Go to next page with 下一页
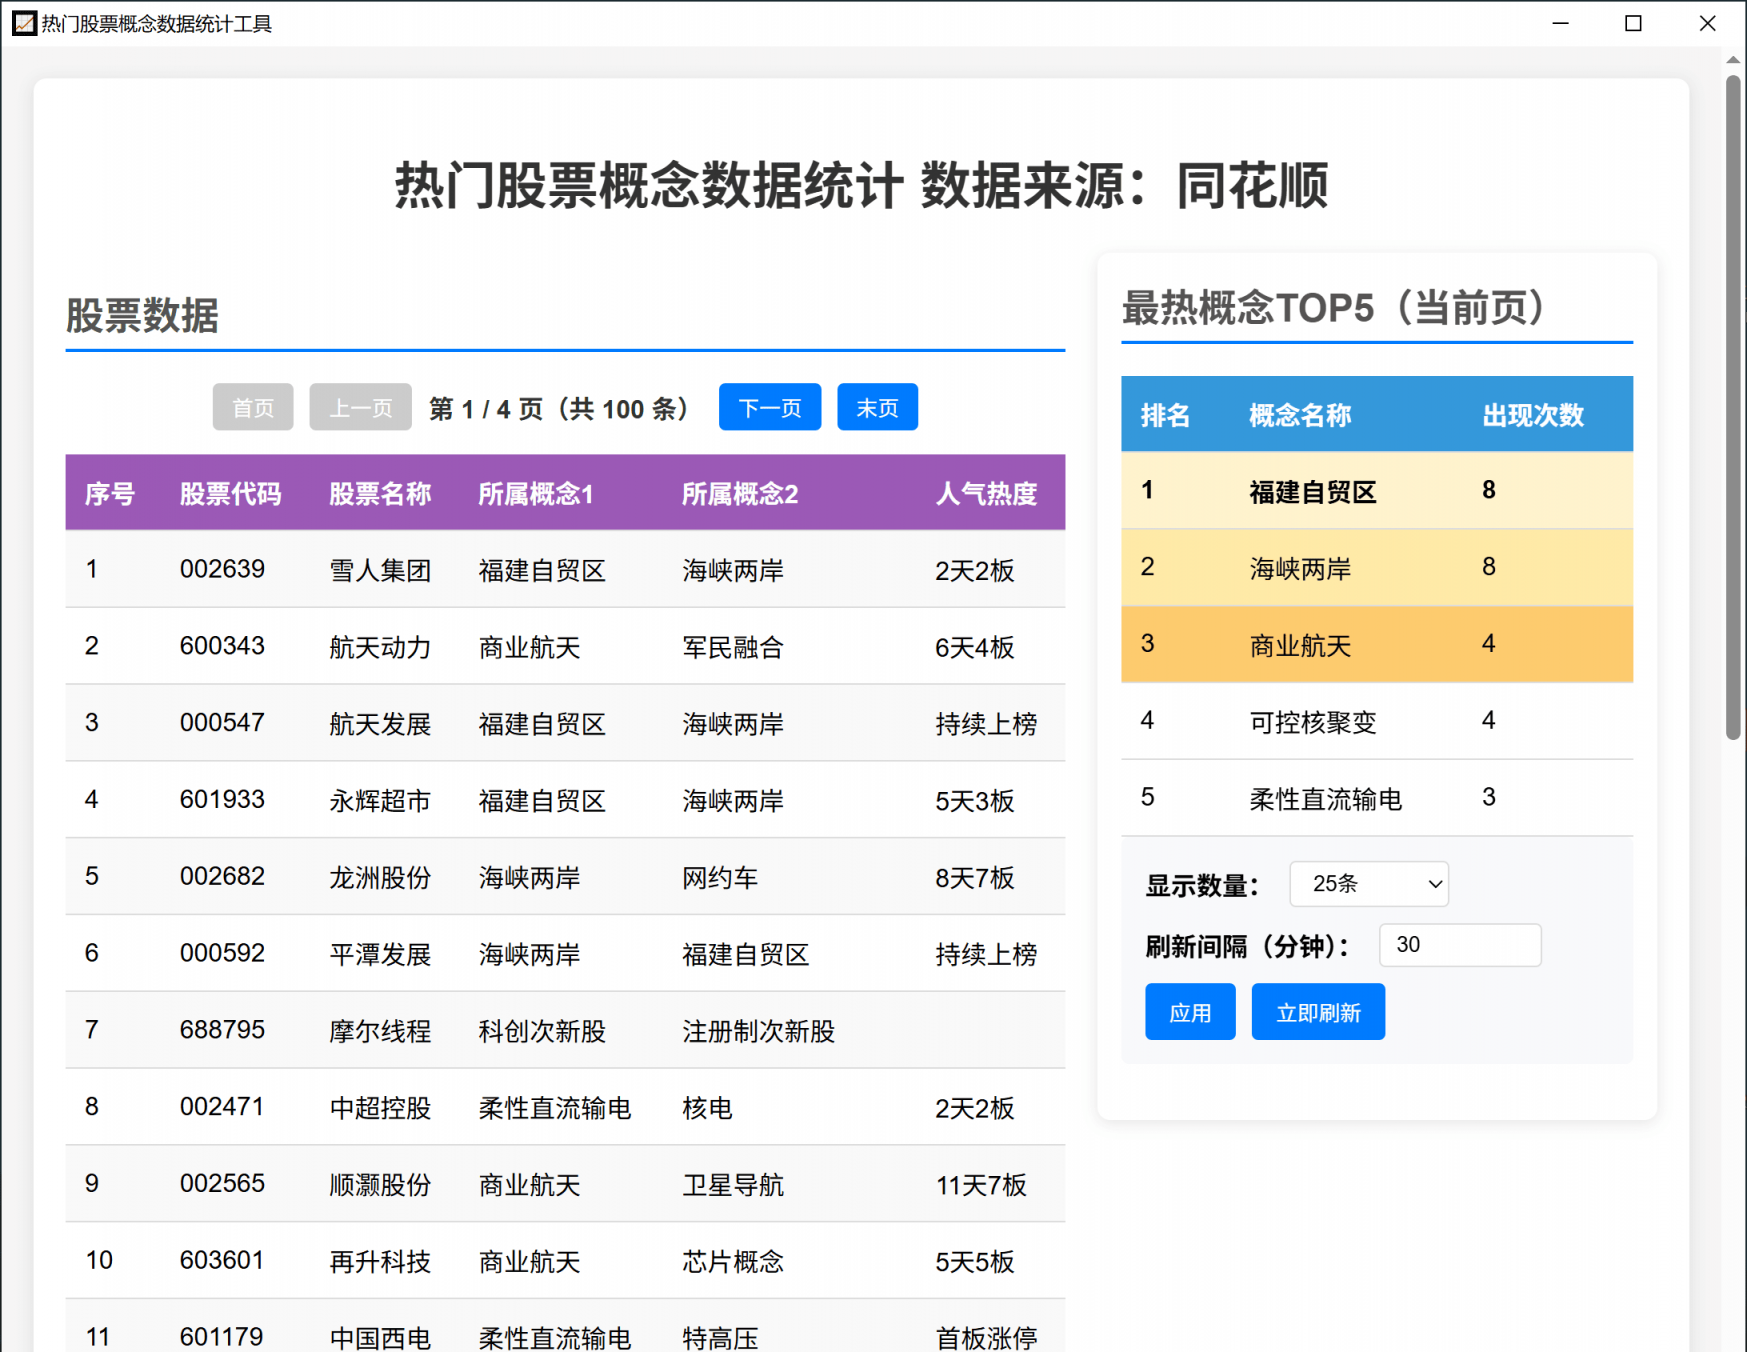 (769, 407)
